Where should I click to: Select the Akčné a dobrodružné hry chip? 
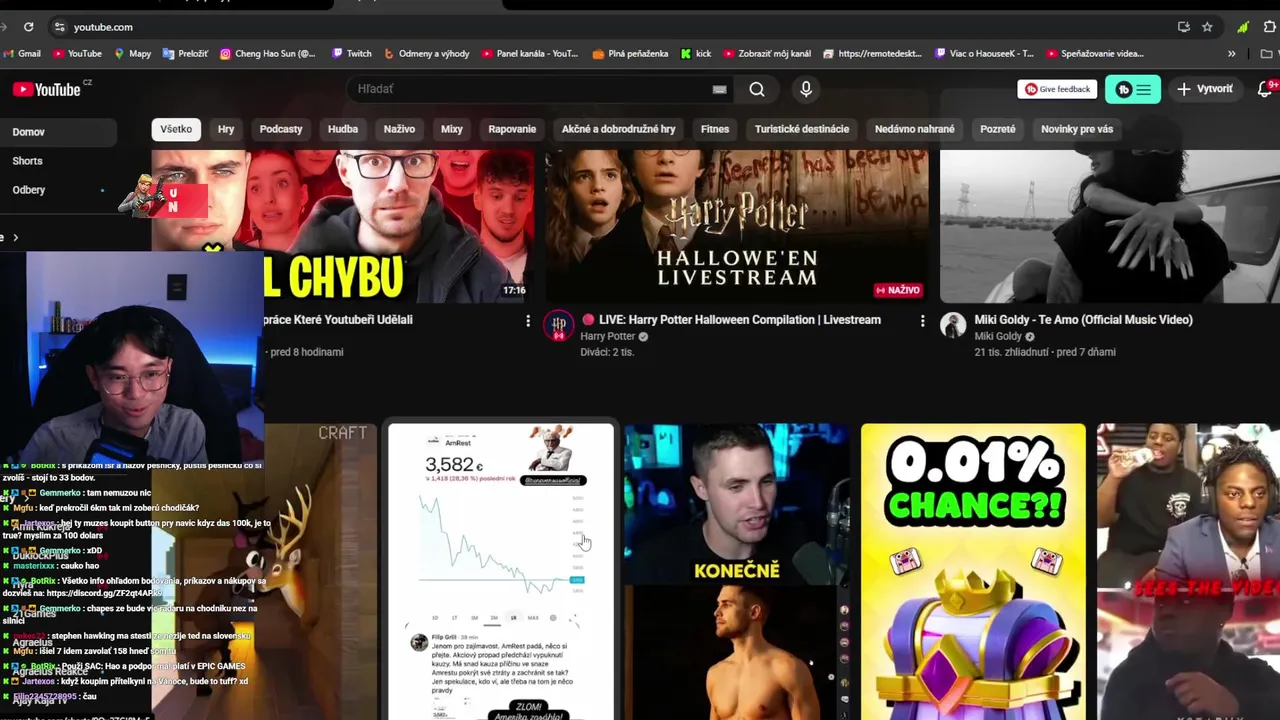pos(619,129)
